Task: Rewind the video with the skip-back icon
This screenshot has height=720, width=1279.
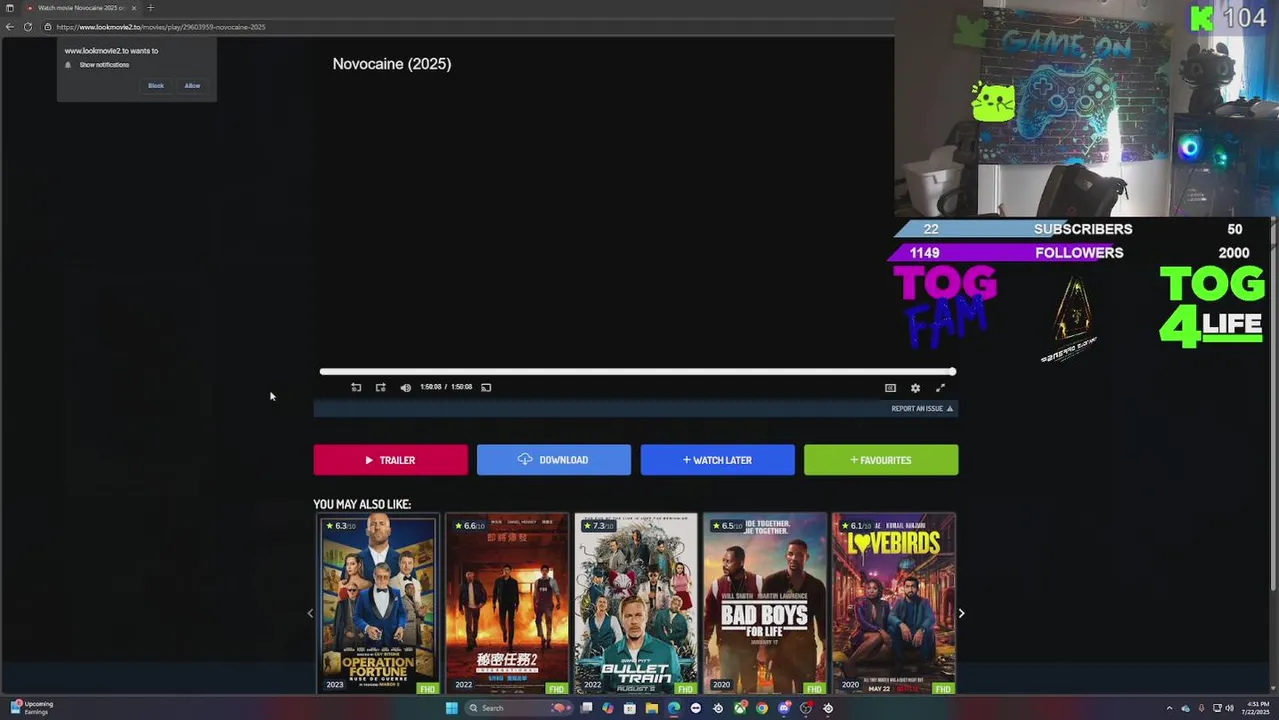Action: coord(356,387)
